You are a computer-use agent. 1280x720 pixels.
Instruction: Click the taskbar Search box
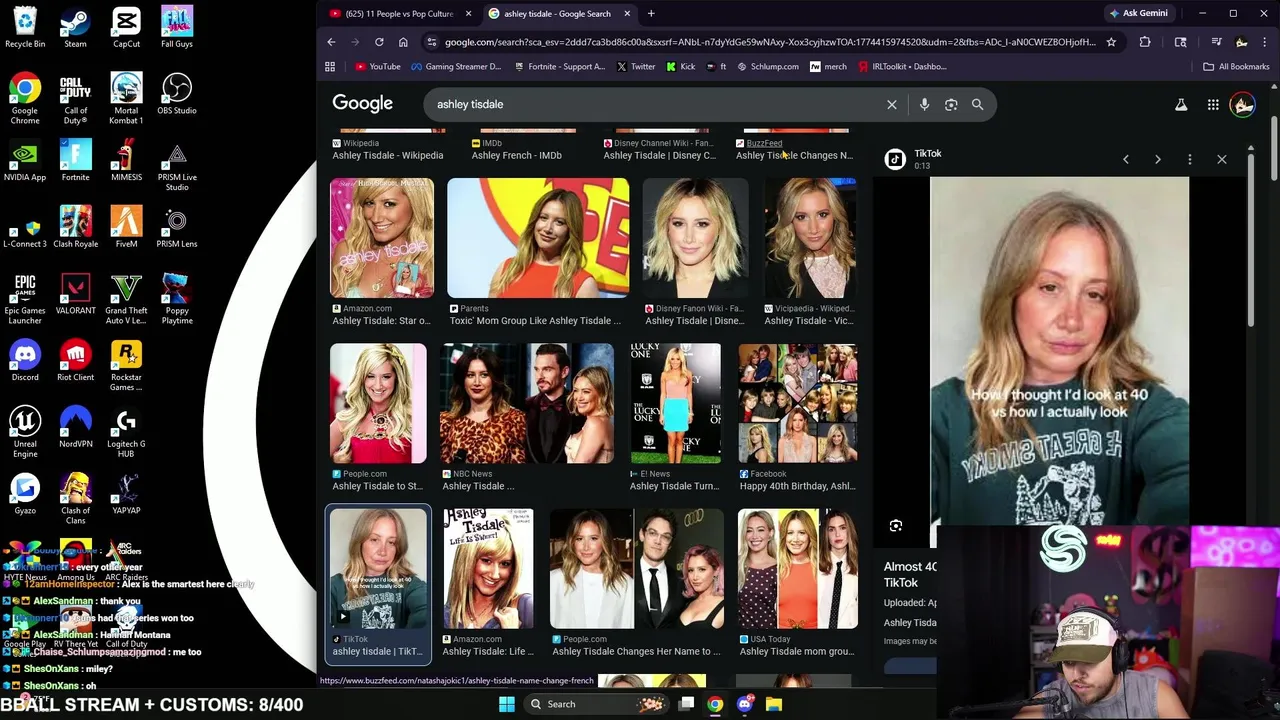coord(598,704)
